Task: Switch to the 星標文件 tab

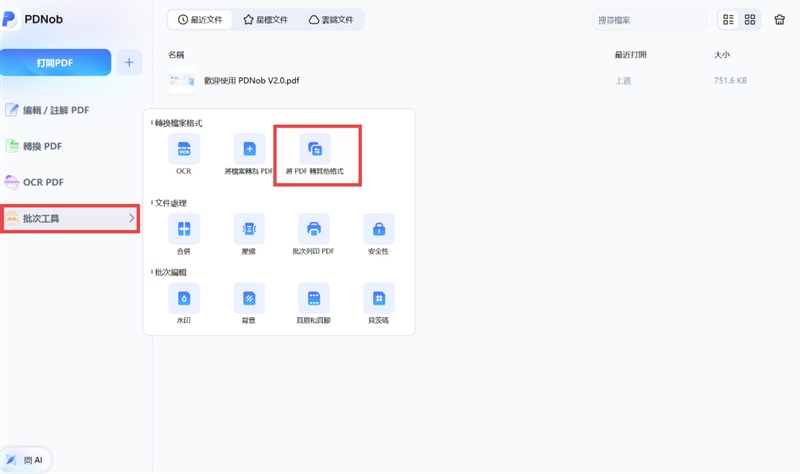Action: point(265,20)
